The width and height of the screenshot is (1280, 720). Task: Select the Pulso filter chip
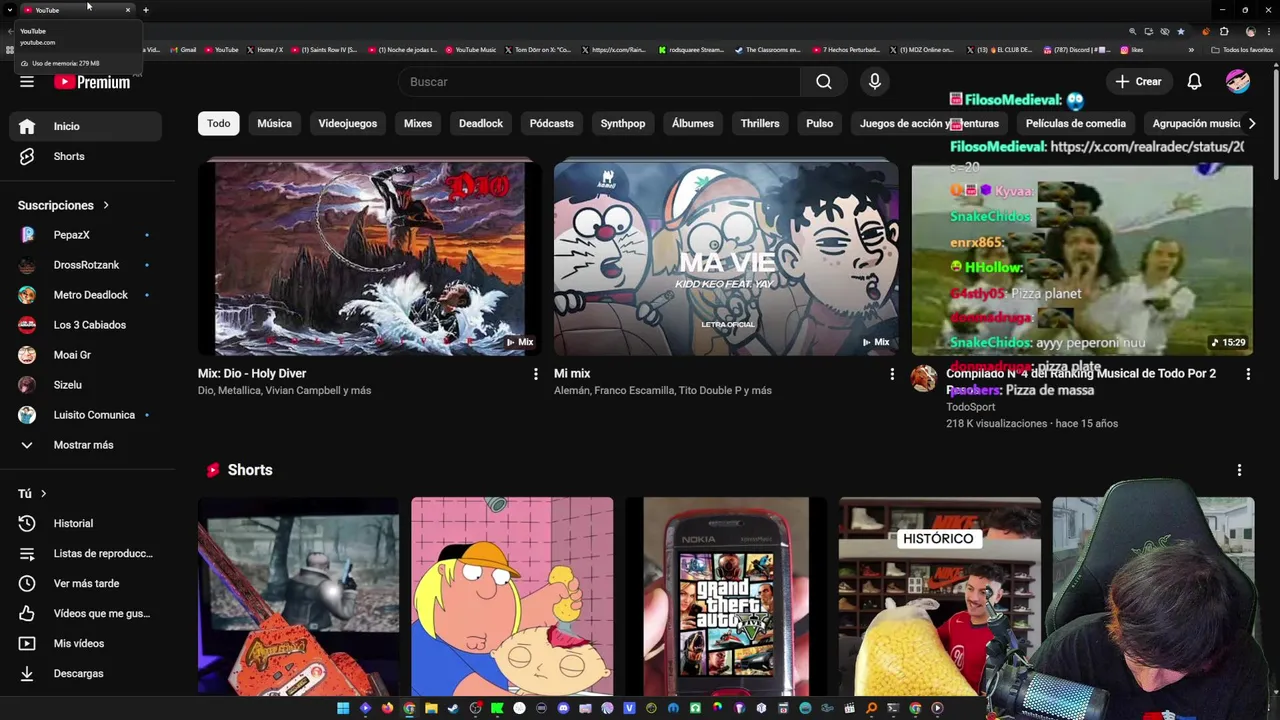click(x=819, y=123)
